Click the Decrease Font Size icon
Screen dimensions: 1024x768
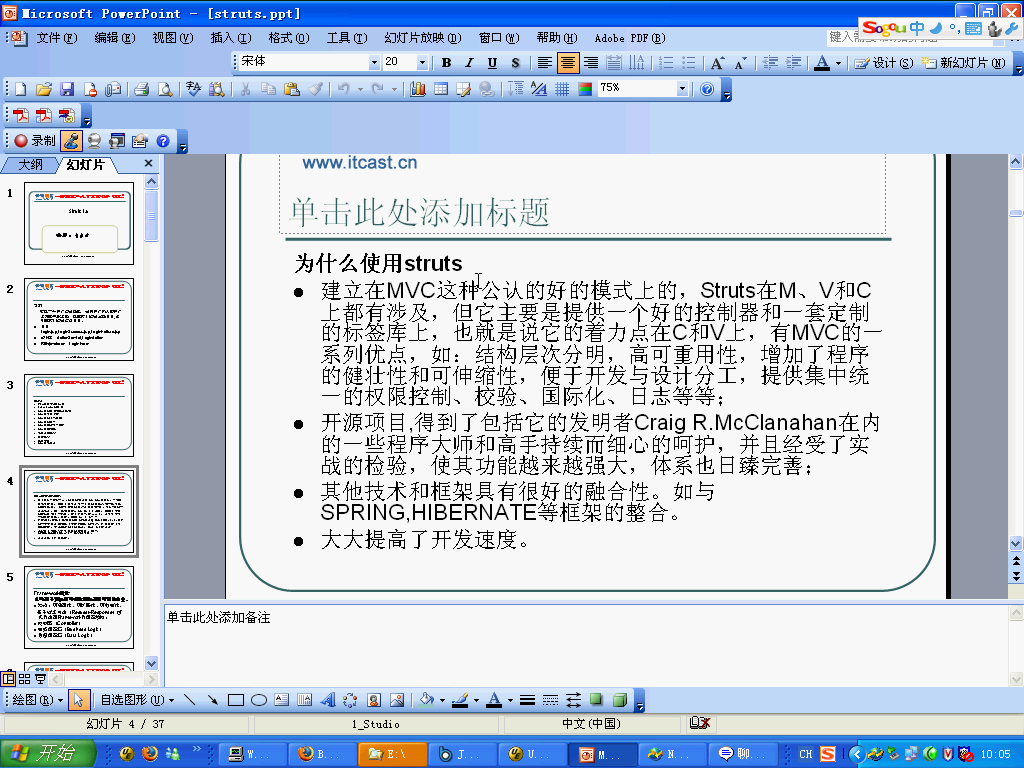pos(740,63)
